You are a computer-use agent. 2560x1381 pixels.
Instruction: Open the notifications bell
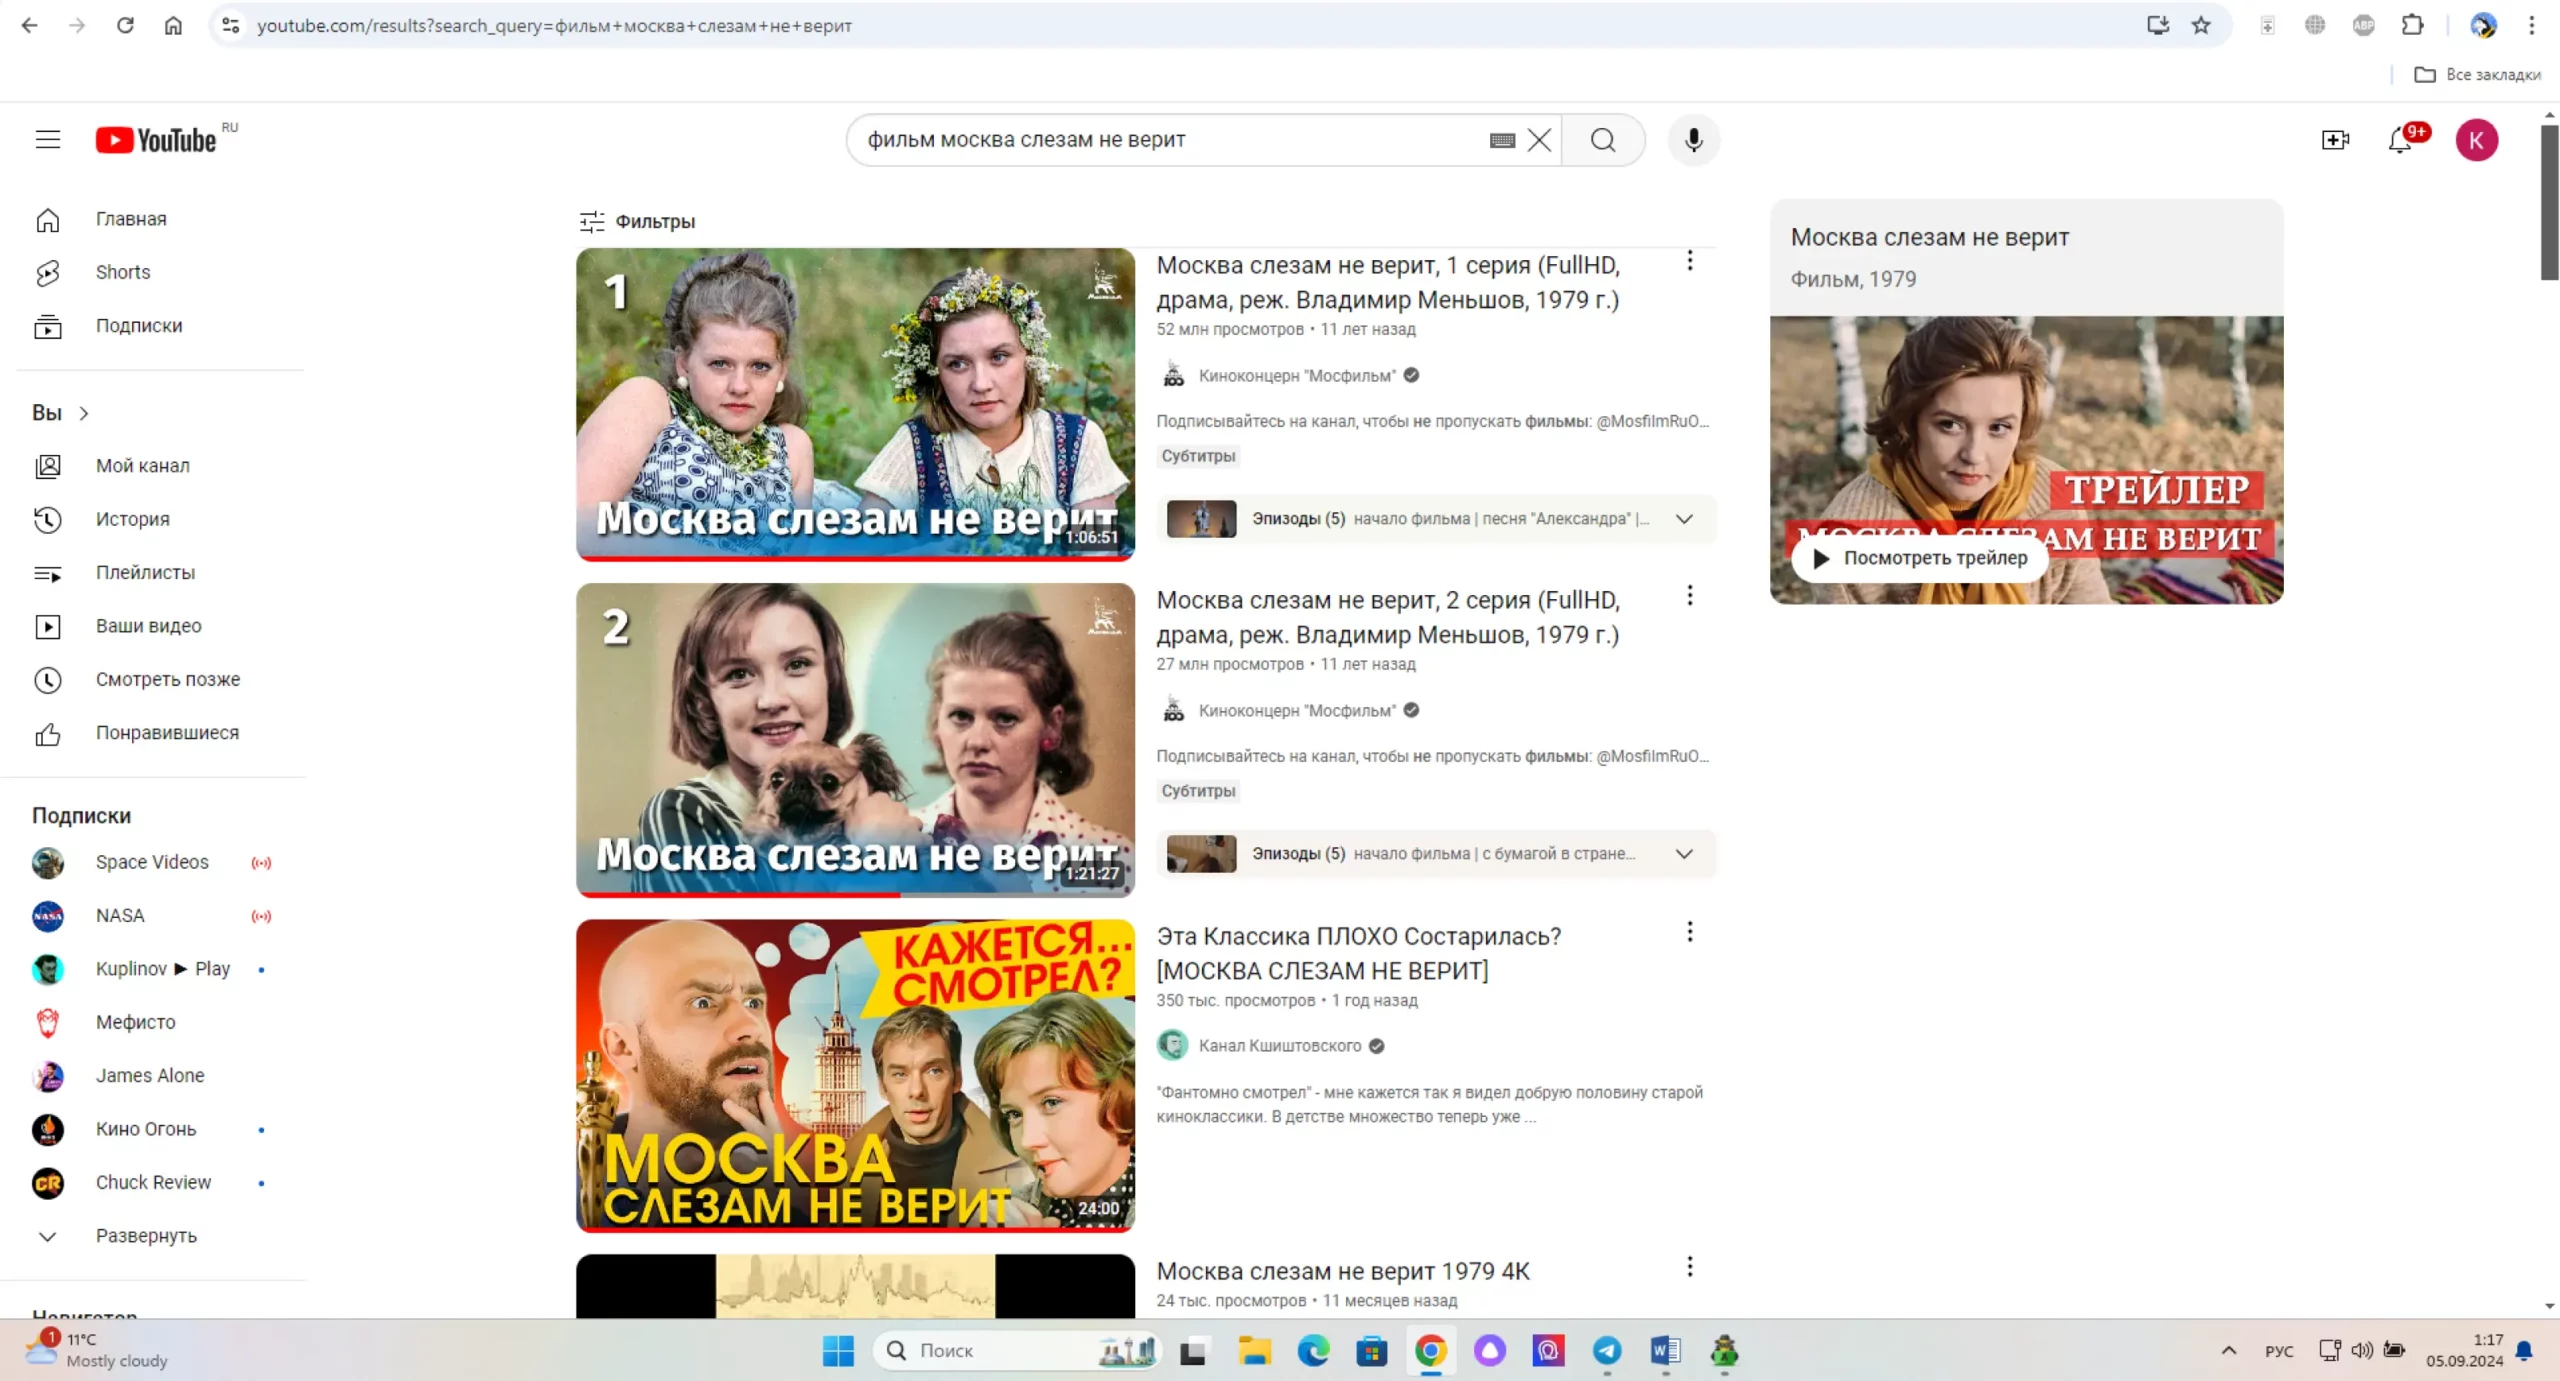point(2399,140)
